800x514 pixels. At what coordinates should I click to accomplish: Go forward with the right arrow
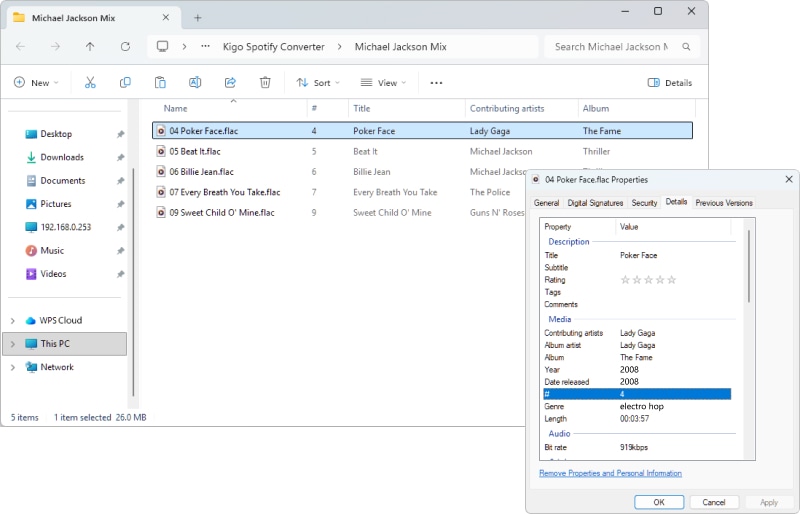pos(55,46)
